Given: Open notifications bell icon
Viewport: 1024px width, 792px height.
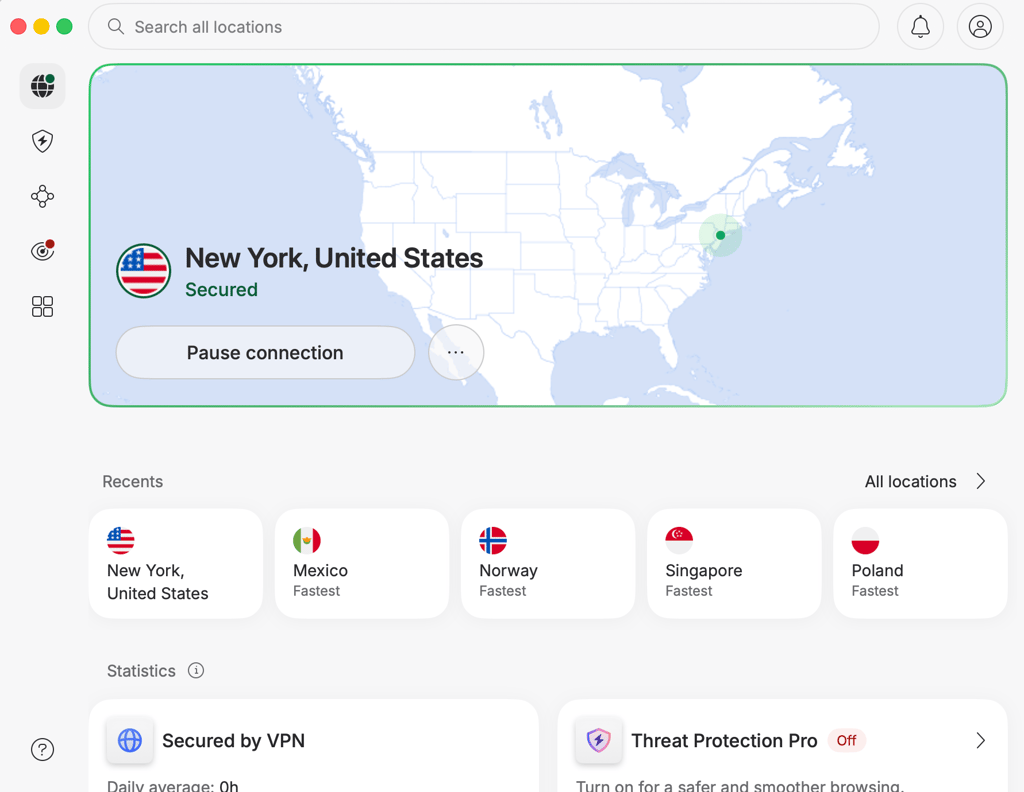Looking at the screenshot, I should click(920, 27).
